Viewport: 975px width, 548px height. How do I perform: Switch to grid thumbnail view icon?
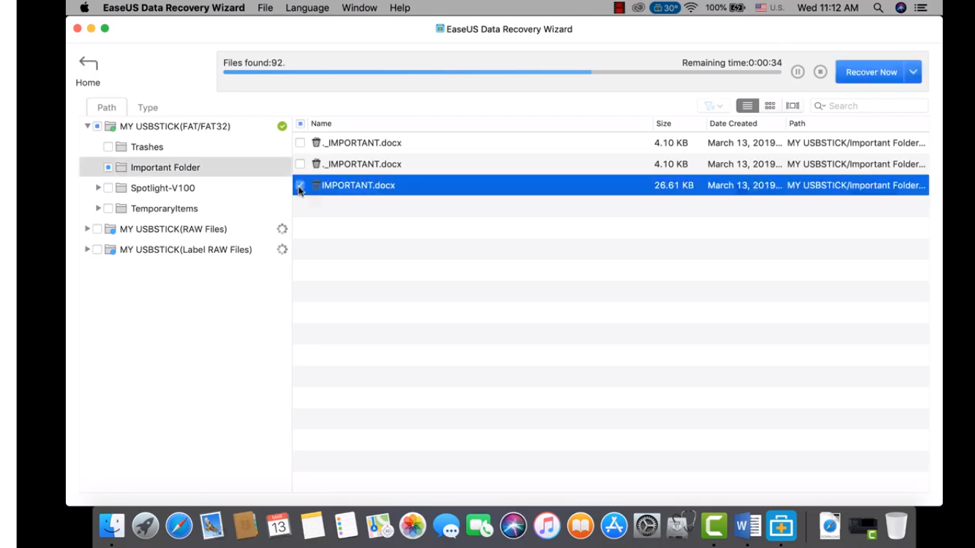click(x=770, y=106)
